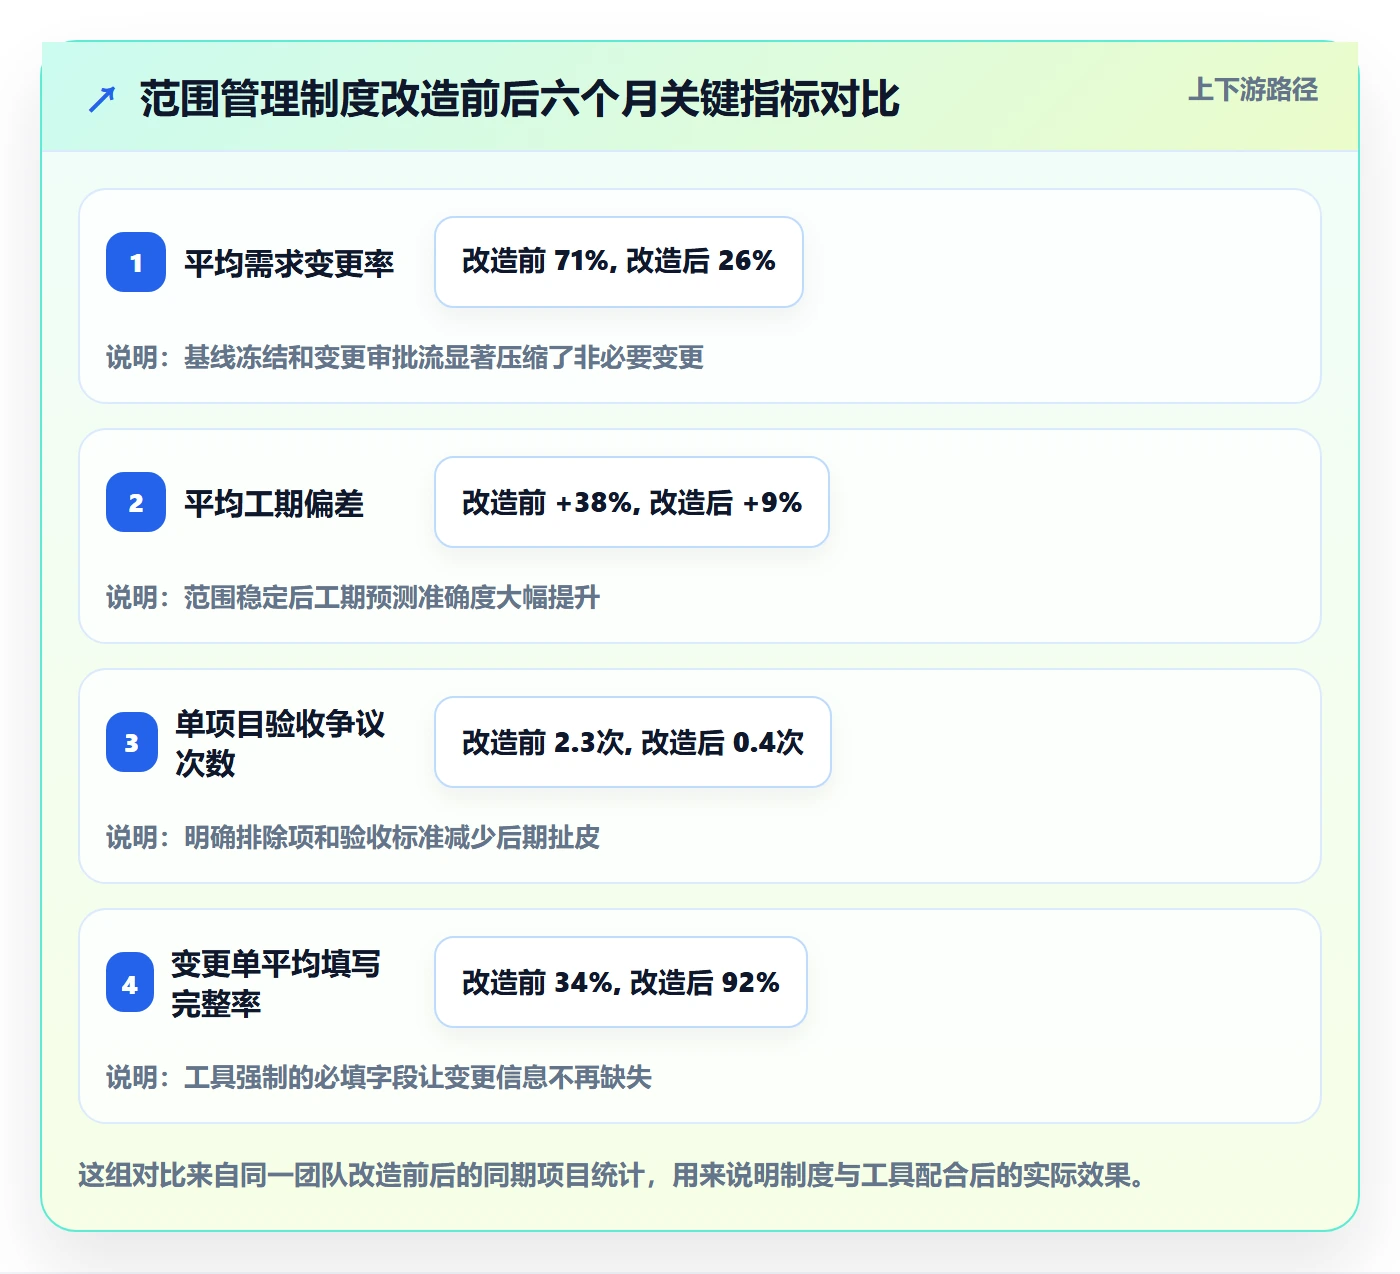The width and height of the screenshot is (1400, 1274).
Task: Click the value box 改造前 2.3次, 改造后 0.4次
Action: pos(633,742)
